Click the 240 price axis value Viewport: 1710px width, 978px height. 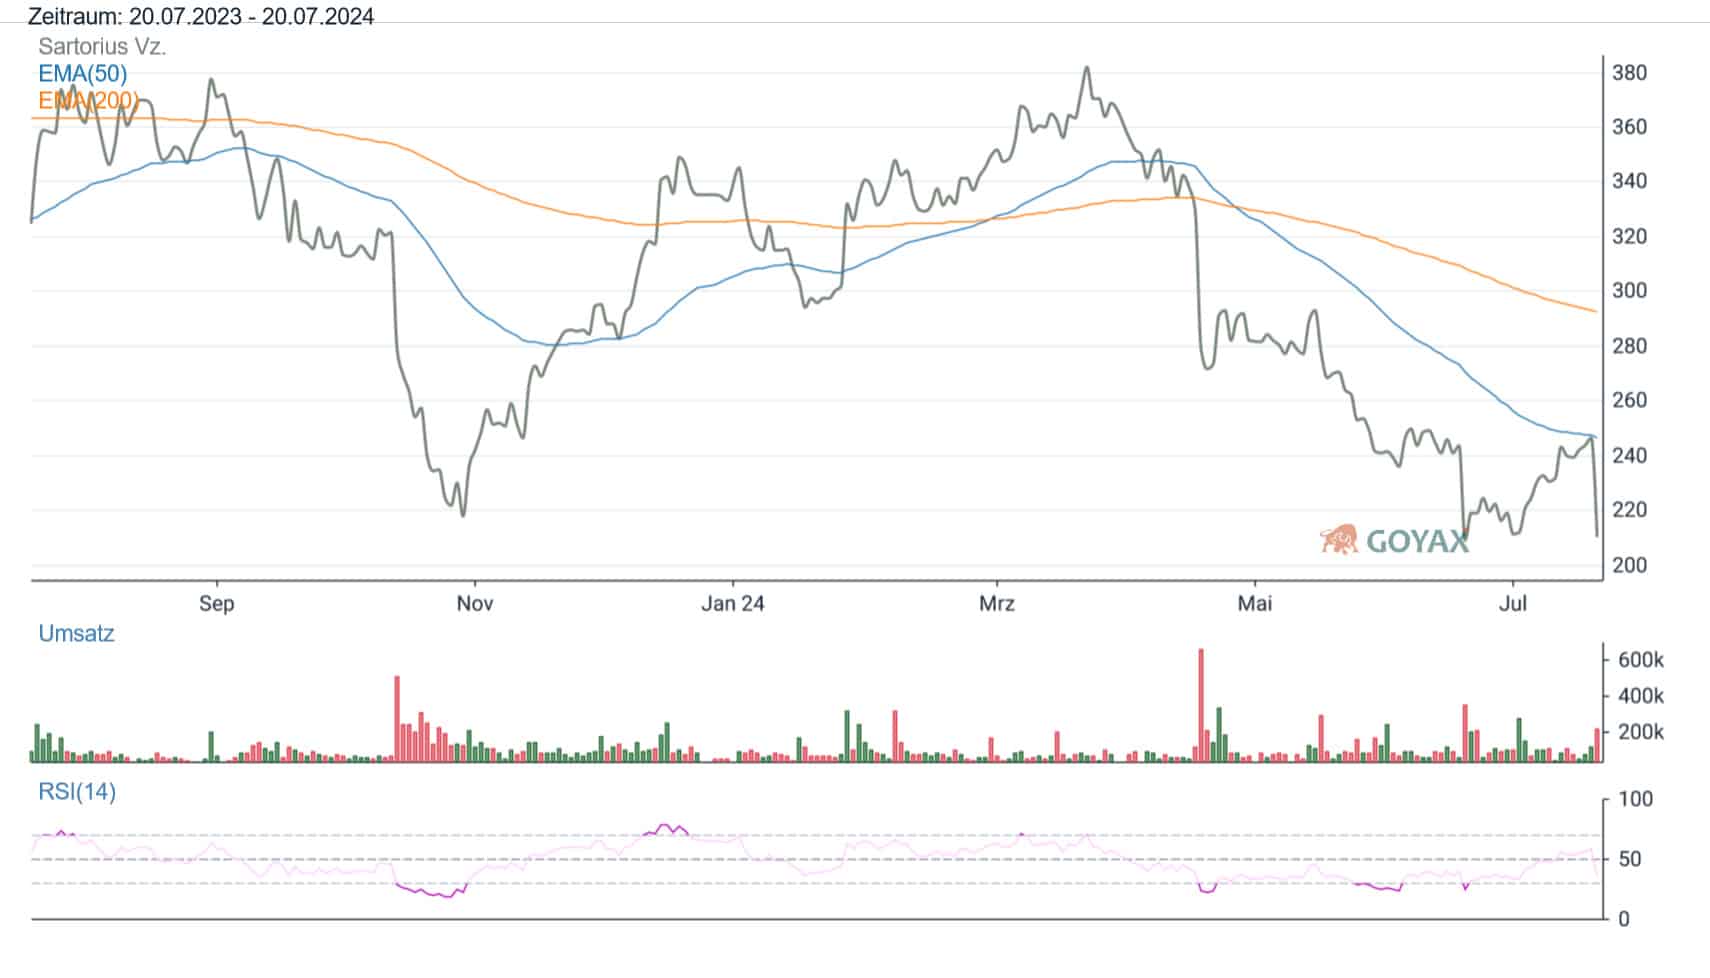coord(1629,455)
